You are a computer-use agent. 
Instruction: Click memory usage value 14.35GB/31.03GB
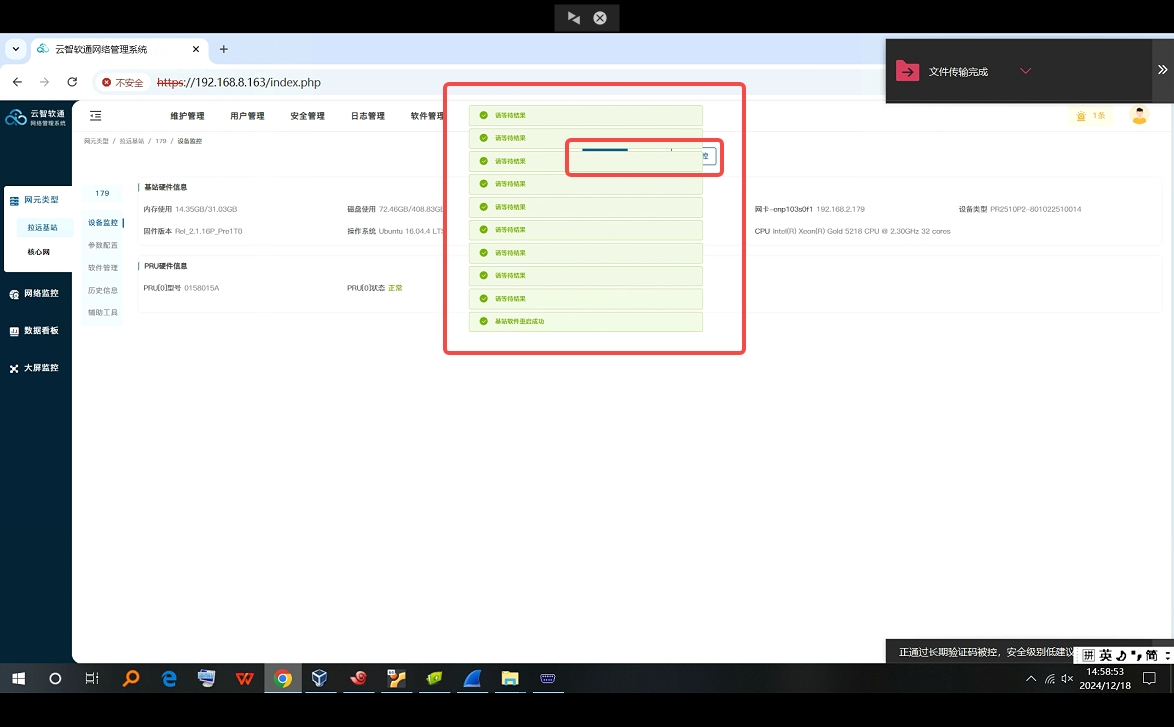click(x=206, y=210)
